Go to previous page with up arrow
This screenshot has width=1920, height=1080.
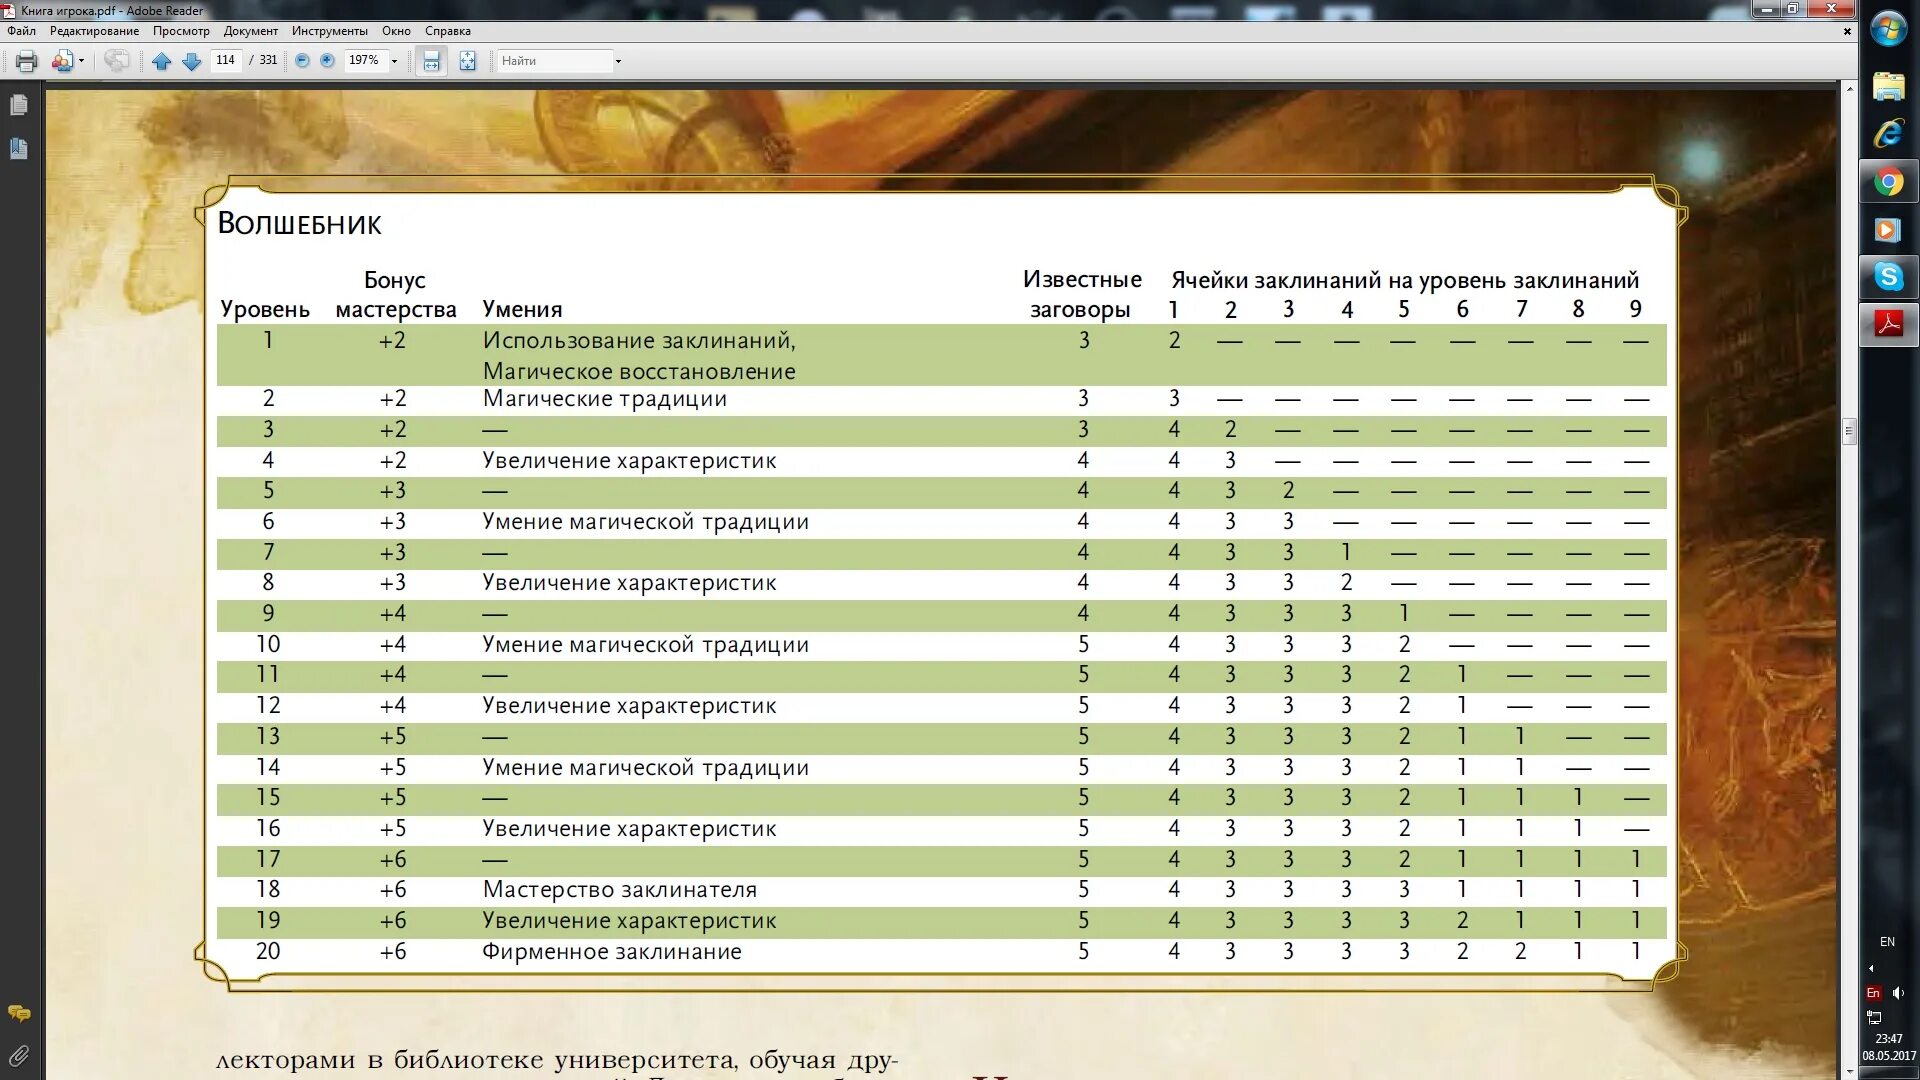[161, 61]
